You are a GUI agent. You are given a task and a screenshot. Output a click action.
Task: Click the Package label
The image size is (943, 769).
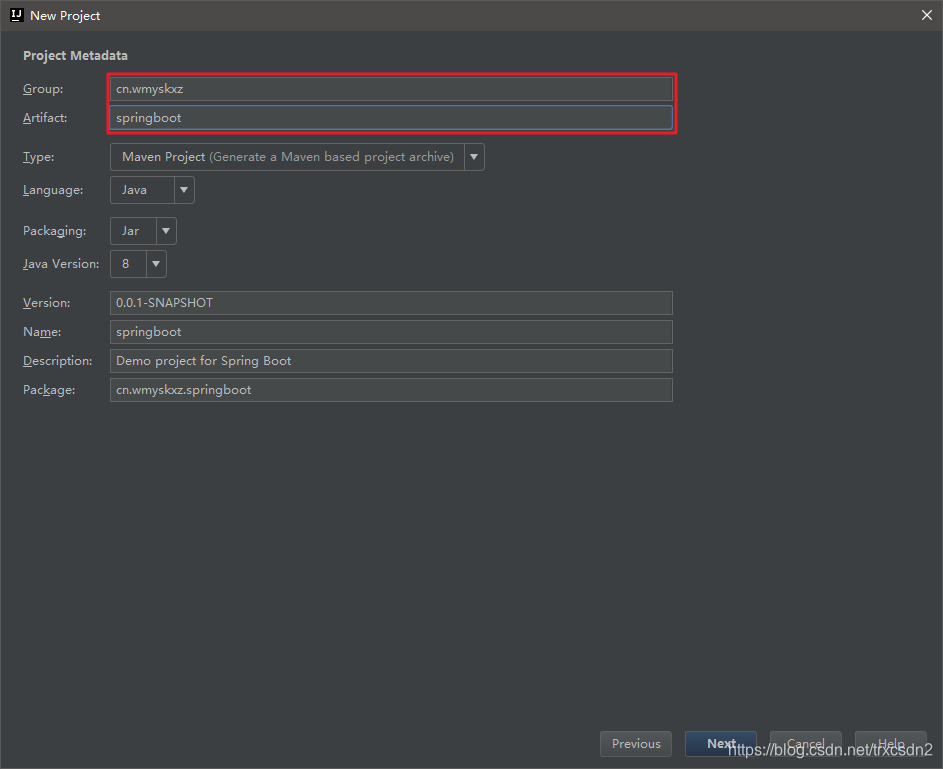(x=49, y=390)
